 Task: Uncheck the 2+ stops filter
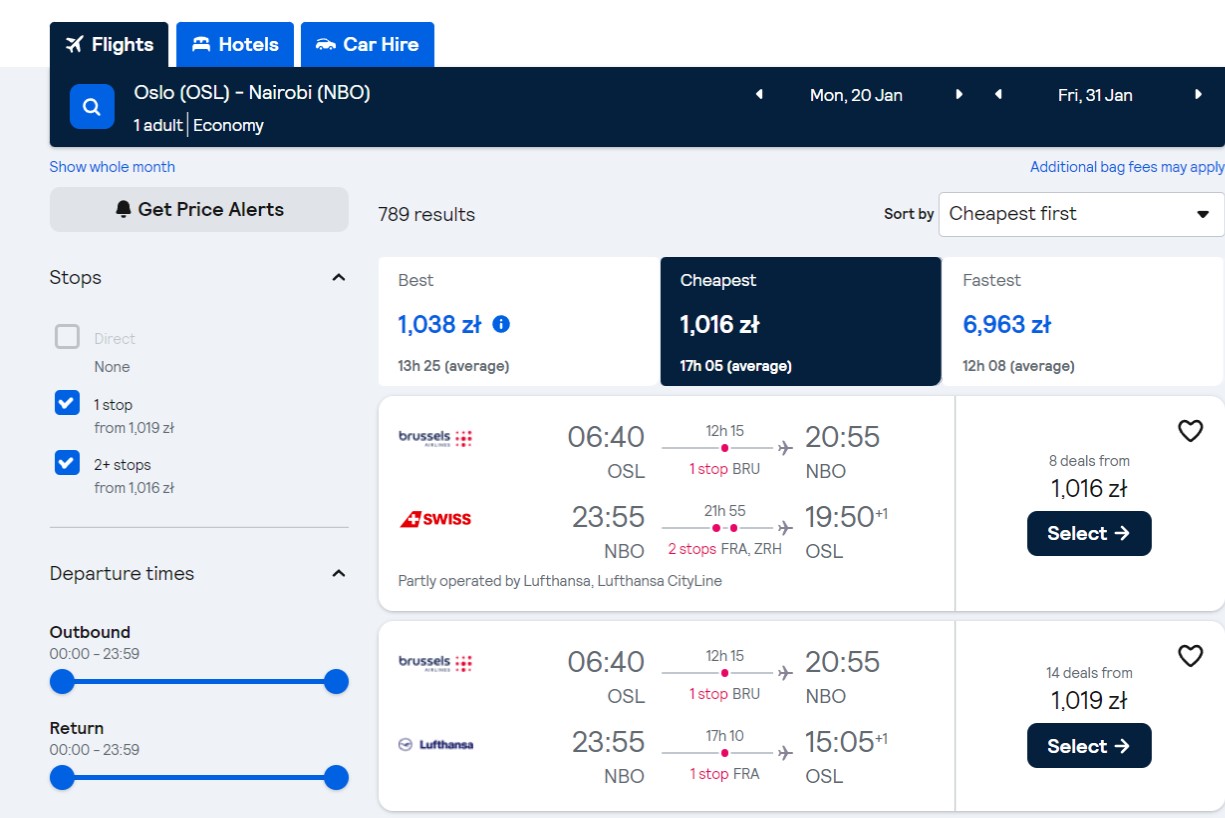click(67, 463)
